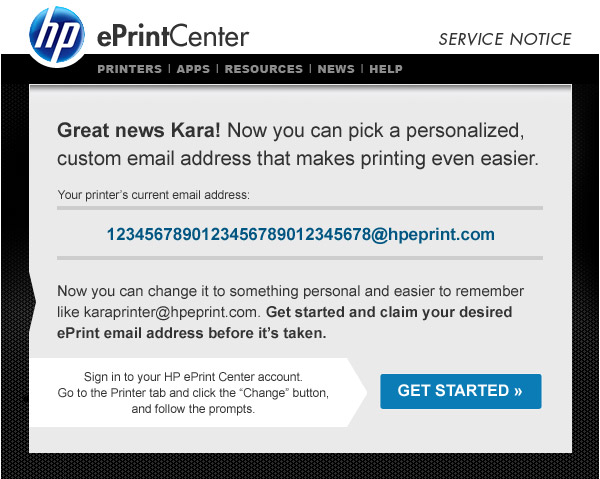Select NEWS in the navigation bar
The image size is (600, 479).
[336, 69]
